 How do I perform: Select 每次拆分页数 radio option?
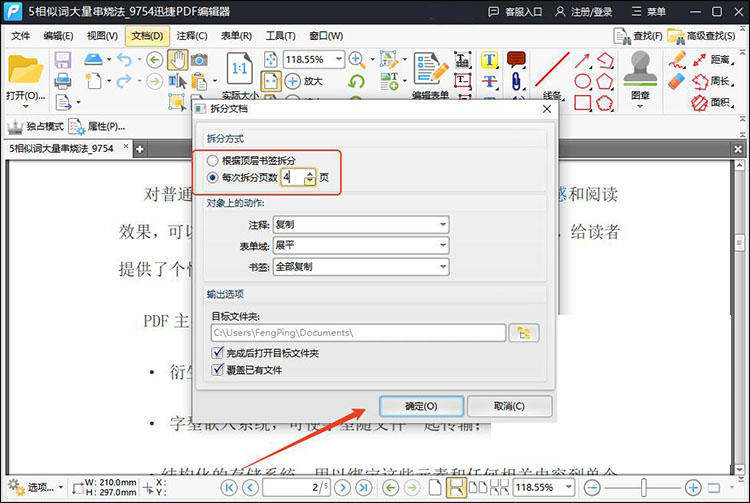click(x=211, y=177)
